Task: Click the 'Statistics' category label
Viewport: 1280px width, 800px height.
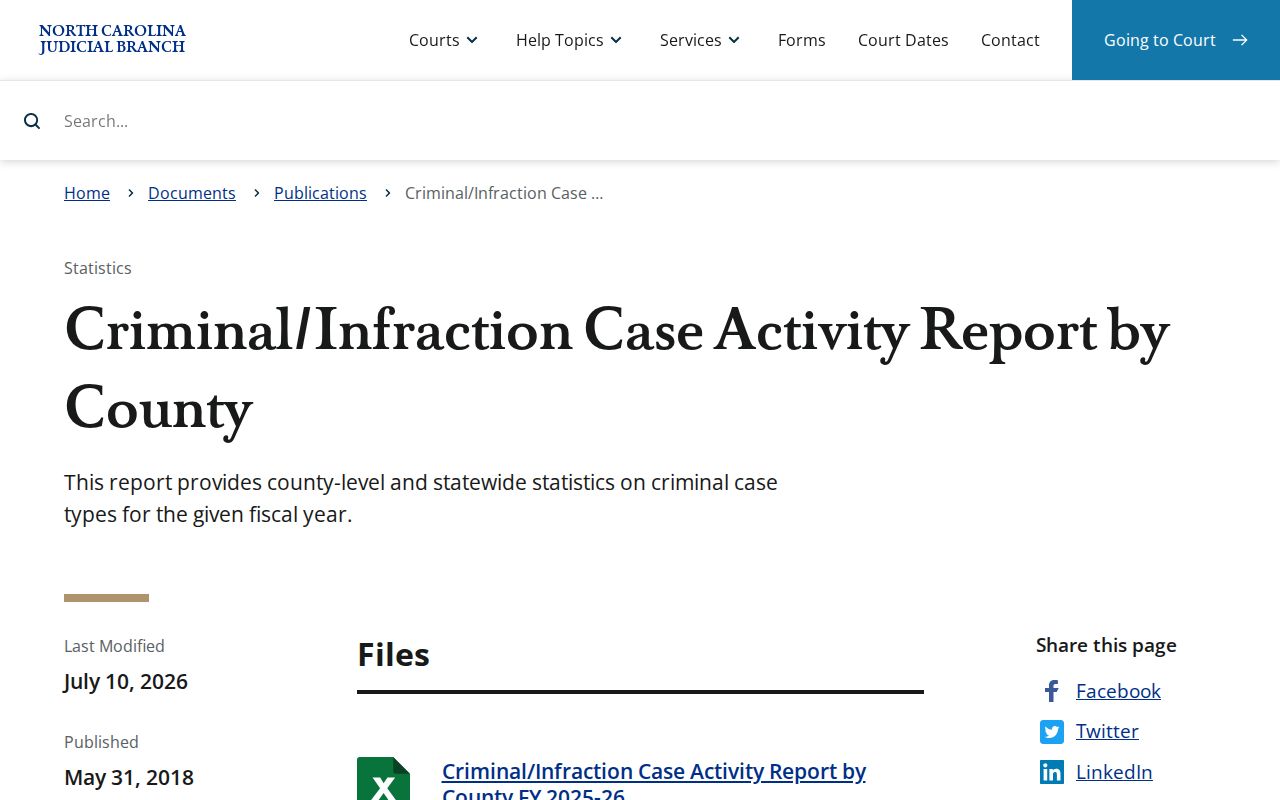Action: click(98, 268)
